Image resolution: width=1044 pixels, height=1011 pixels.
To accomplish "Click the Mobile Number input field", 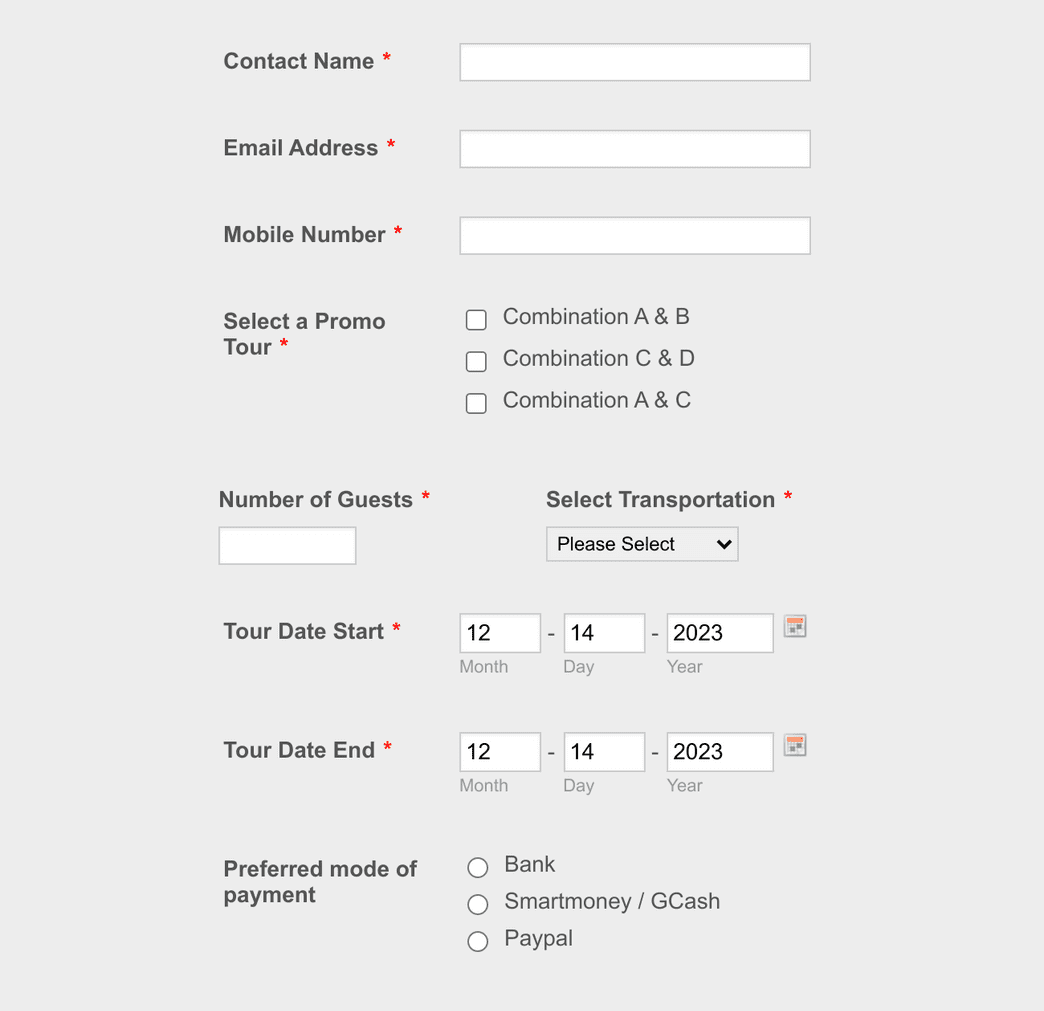I will pos(634,235).
